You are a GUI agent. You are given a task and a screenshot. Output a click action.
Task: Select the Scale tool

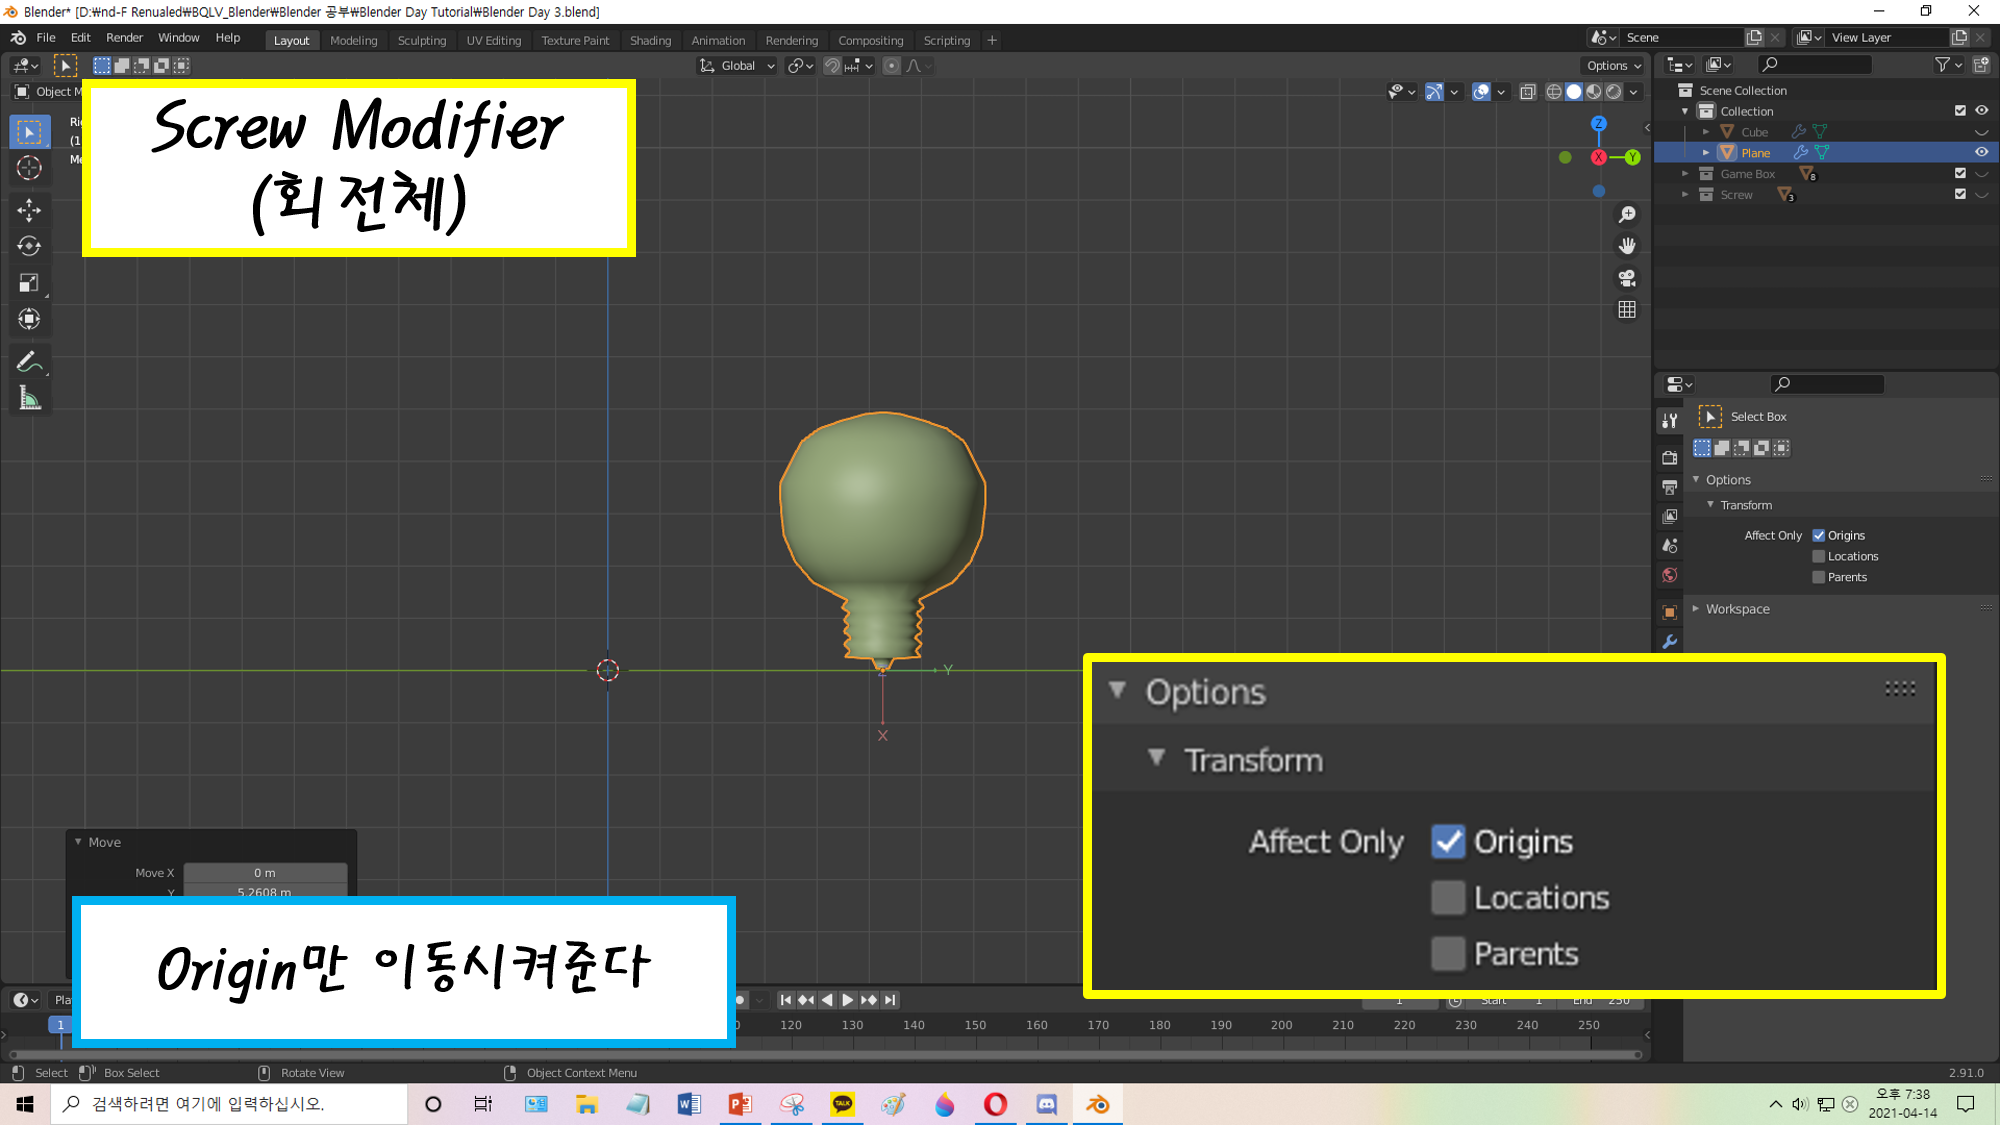click(29, 283)
